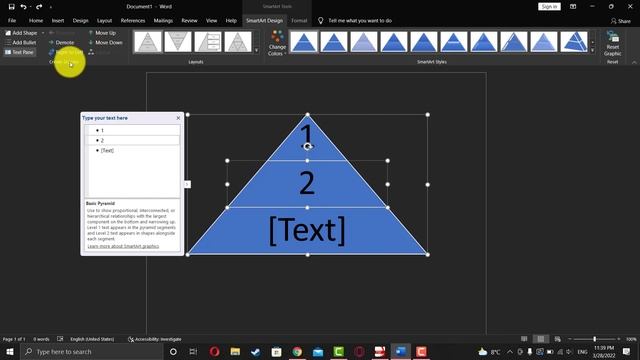
Task: Switch to the Help tab
Action: click(231, 20)
